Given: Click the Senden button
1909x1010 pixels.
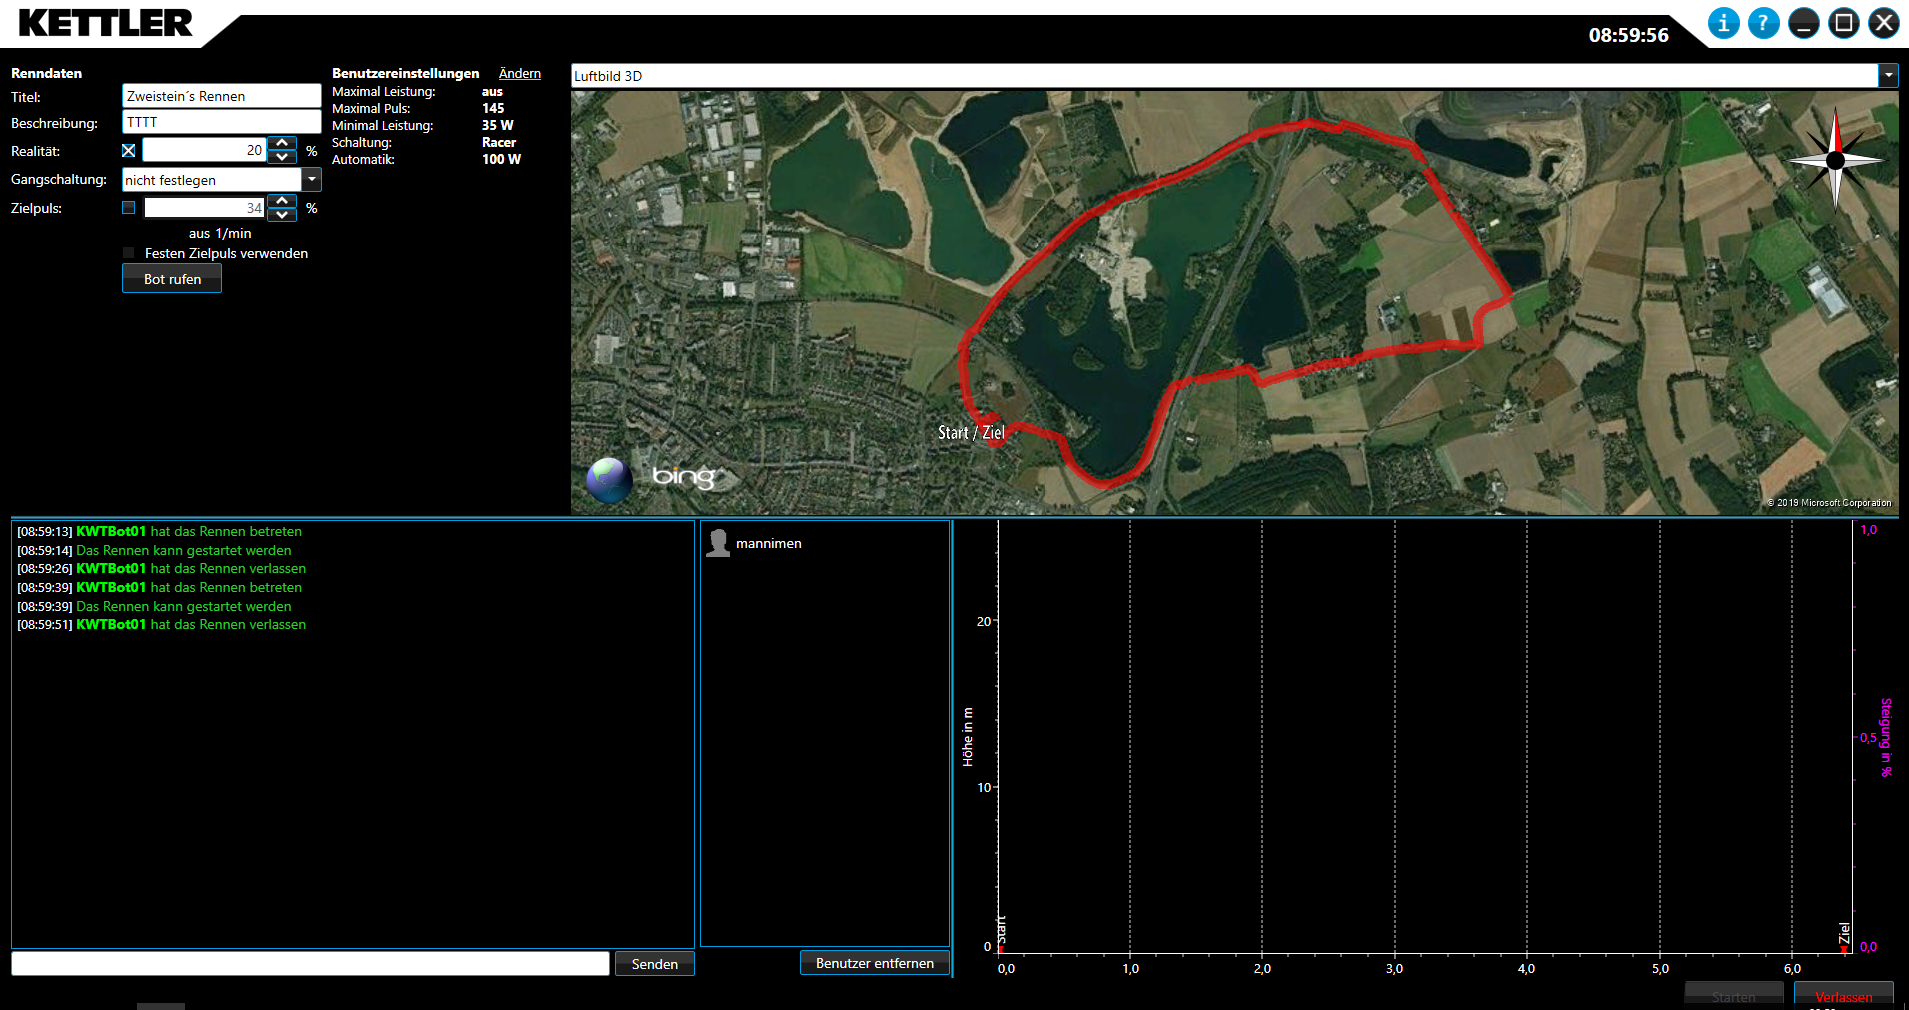Looking at the screenshot, I should click(x=654, y=964).
